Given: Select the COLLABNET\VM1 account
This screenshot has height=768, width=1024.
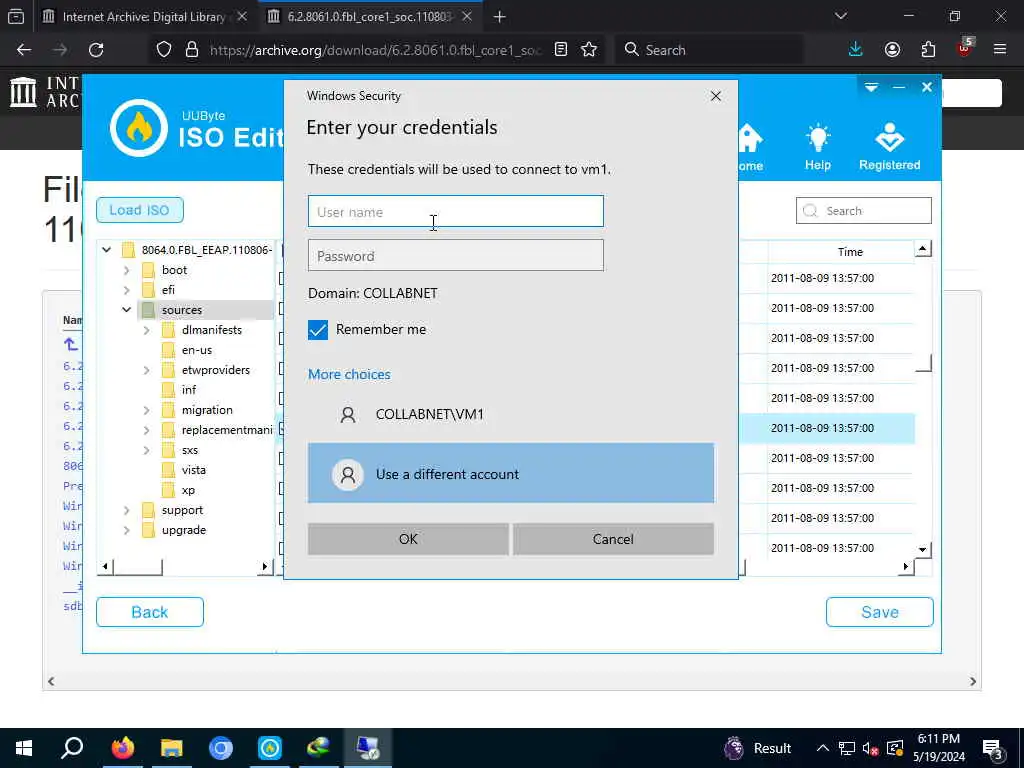Looking at the screenshot, I should [x=511, y=414].
